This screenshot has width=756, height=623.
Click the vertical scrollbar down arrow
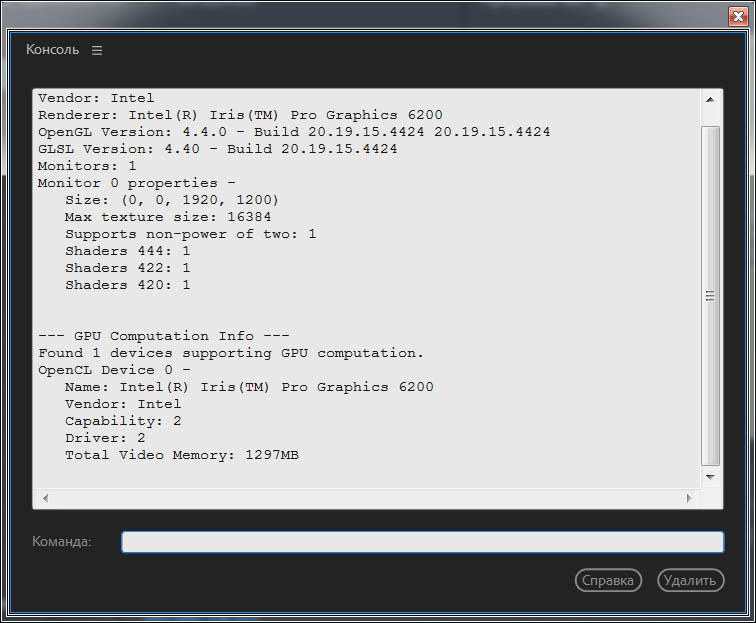point(710,477)
